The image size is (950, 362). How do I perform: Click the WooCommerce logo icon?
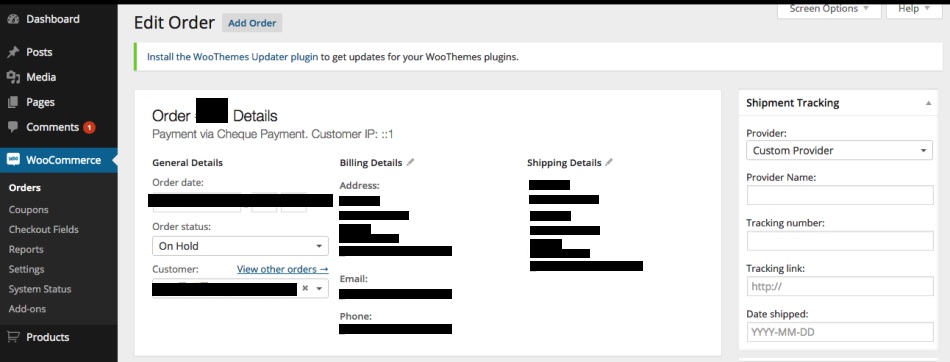tap(13, 160)
